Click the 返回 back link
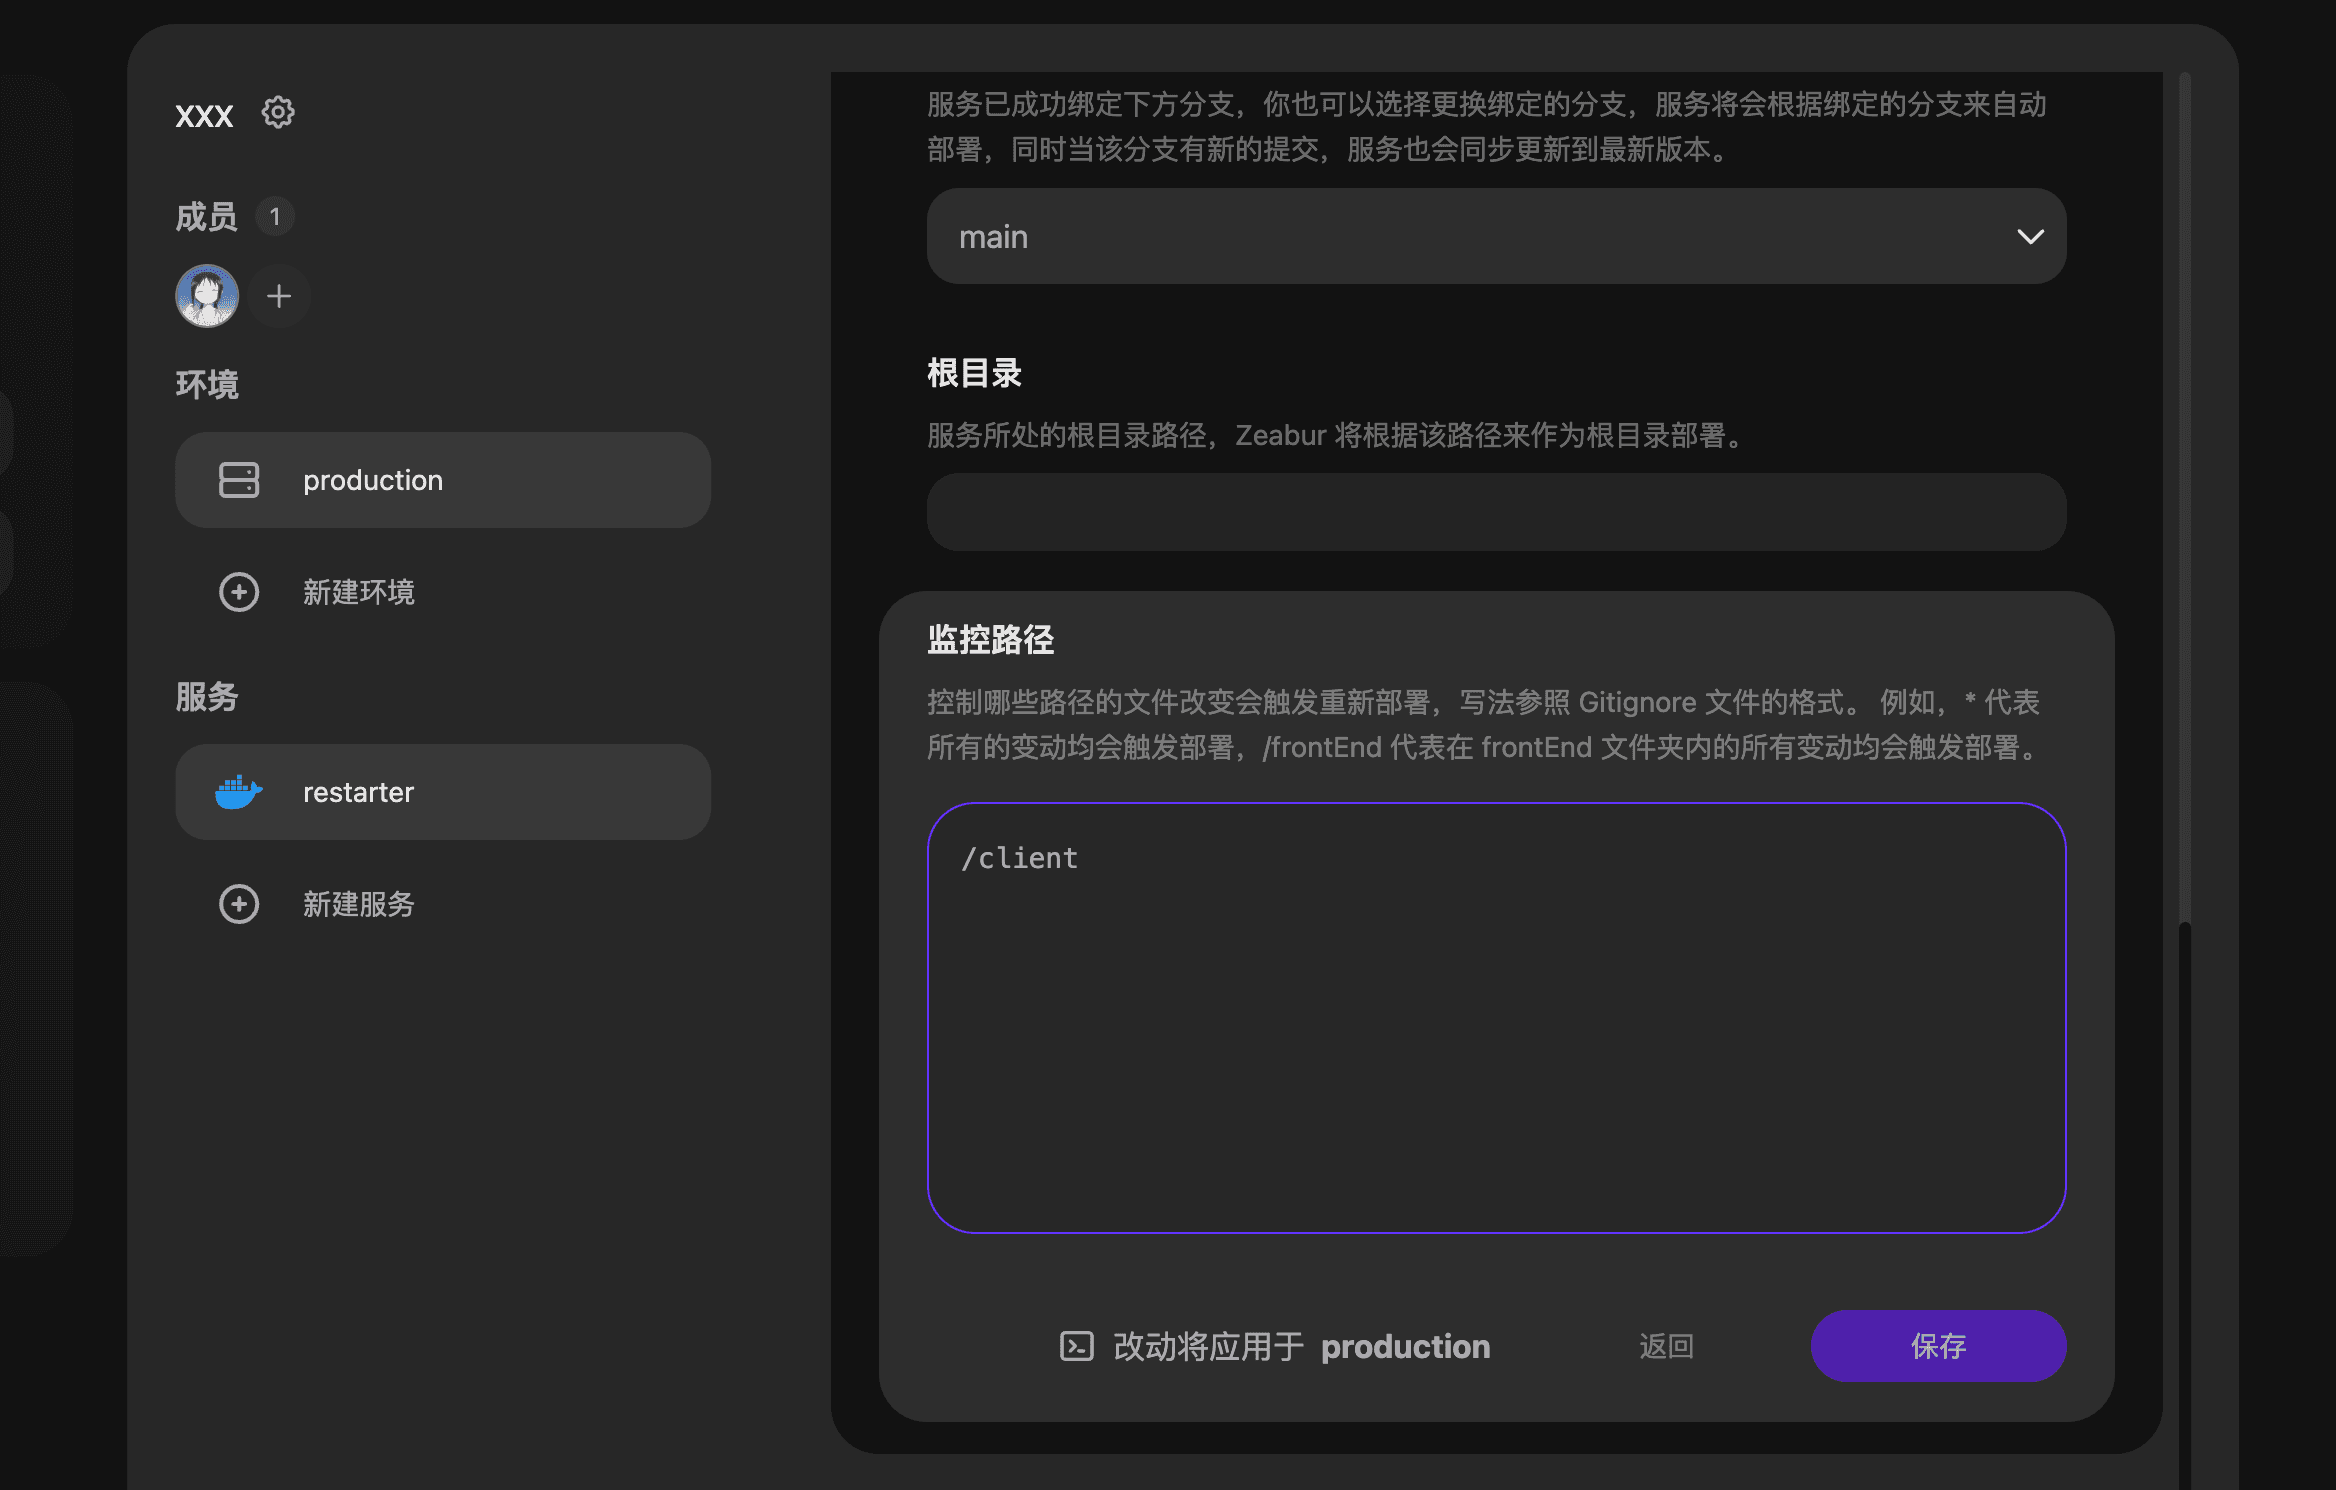 click(x=1666, y=1346)
